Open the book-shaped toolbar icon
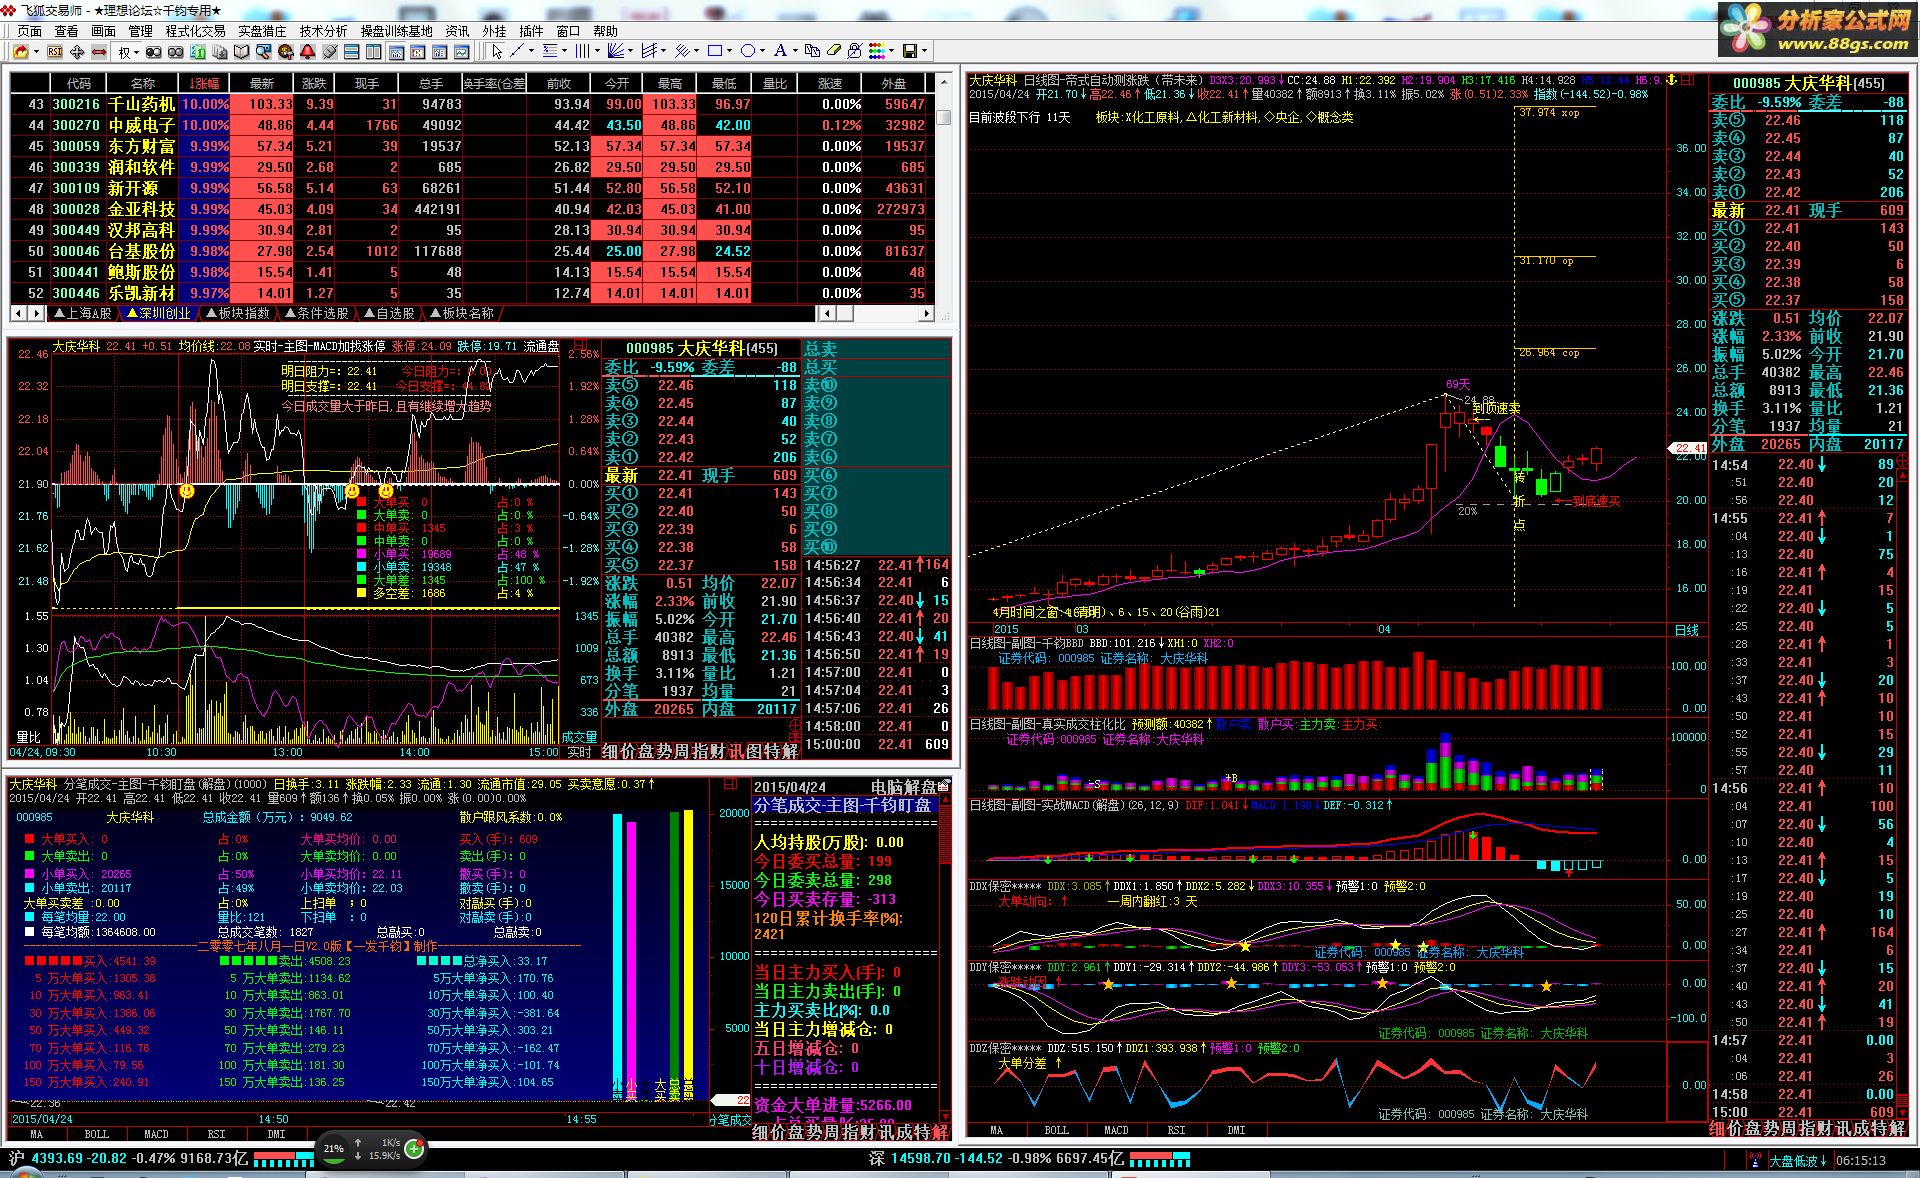The image size is (1920, 1178). point(241,52)
